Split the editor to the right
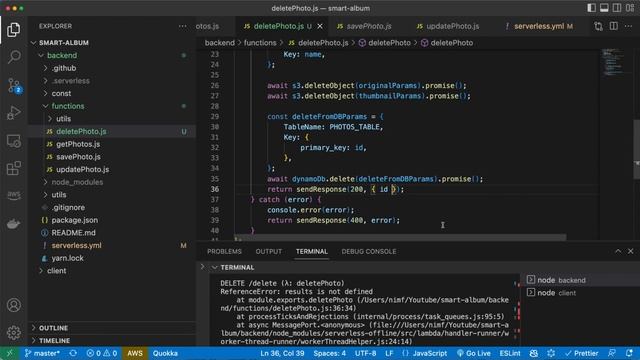This screenshot has height=360, width=640. [x=613, y=26]
